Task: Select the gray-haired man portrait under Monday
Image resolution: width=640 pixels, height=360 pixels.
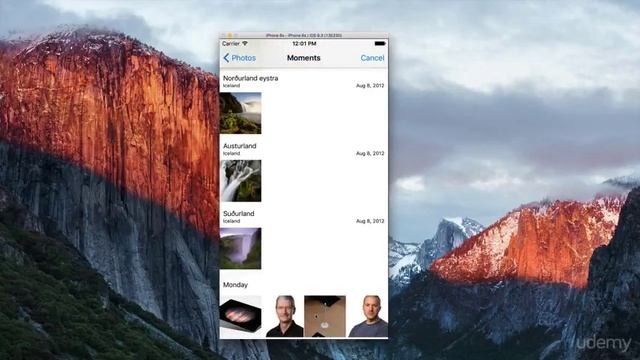Action: 283,316
